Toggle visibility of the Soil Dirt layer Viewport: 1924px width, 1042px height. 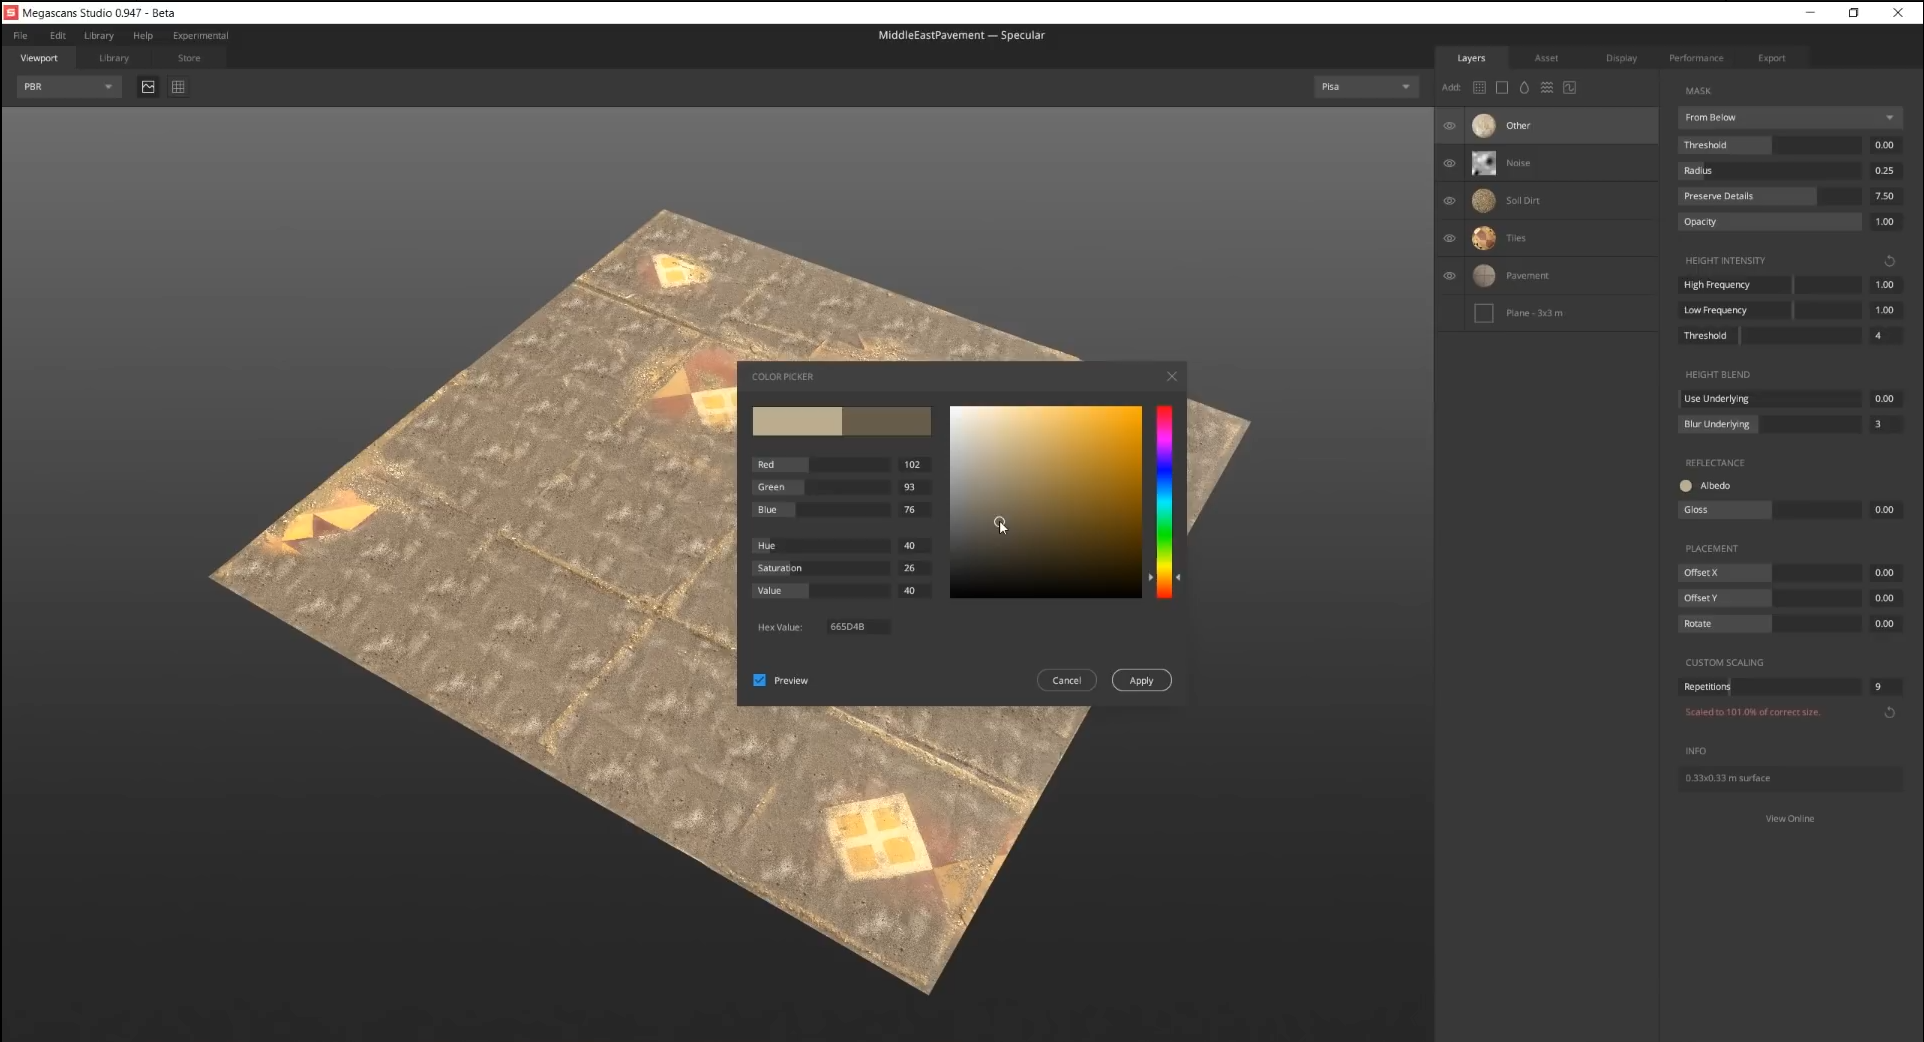(x=1449, y=201)
